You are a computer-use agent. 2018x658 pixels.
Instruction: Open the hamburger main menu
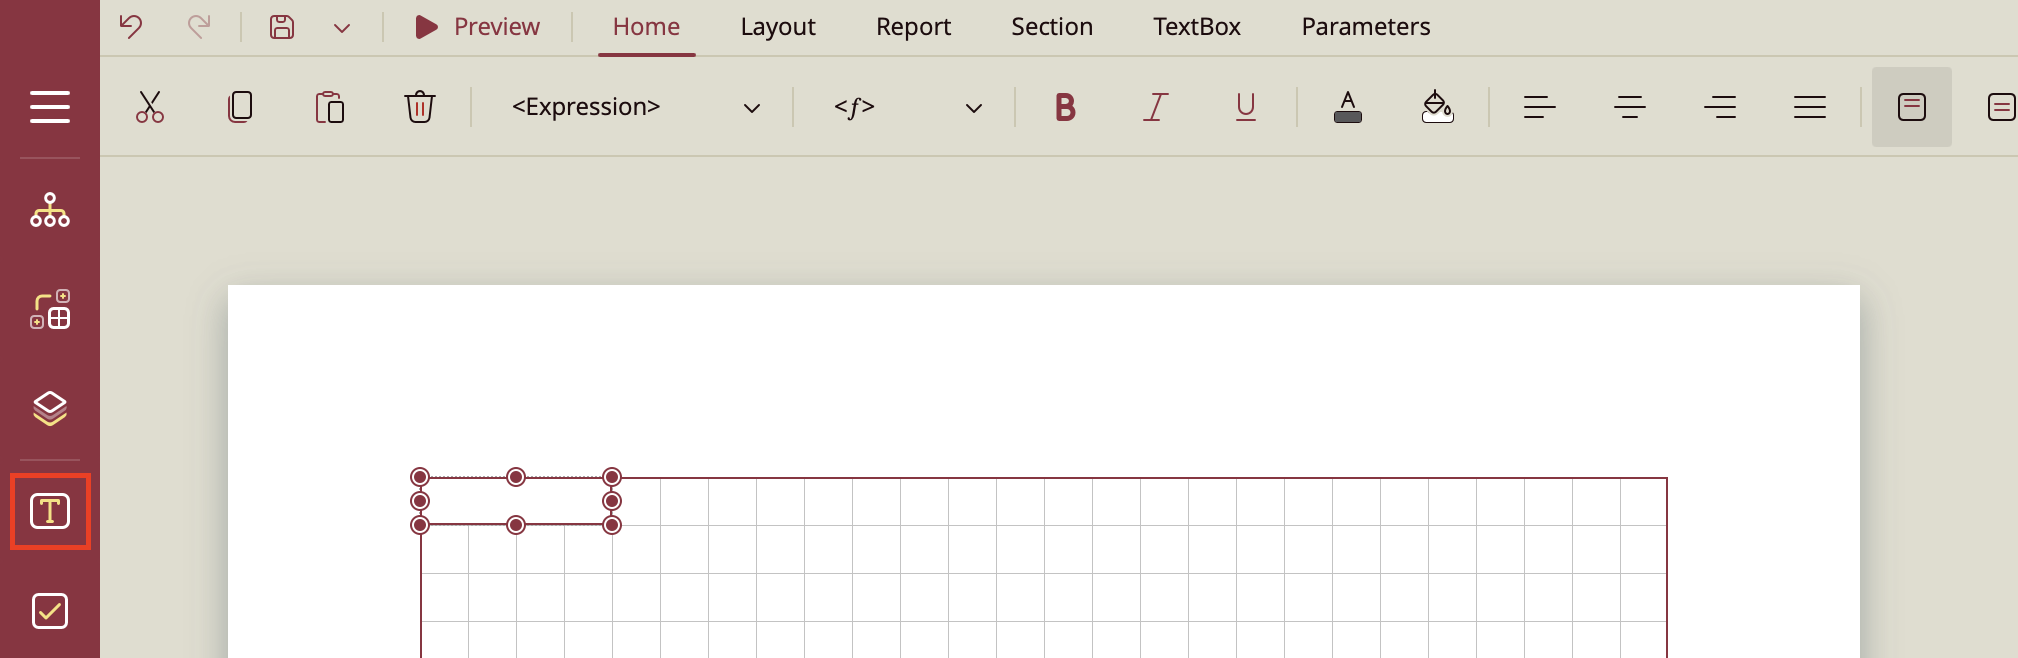(x=50, y=107)
